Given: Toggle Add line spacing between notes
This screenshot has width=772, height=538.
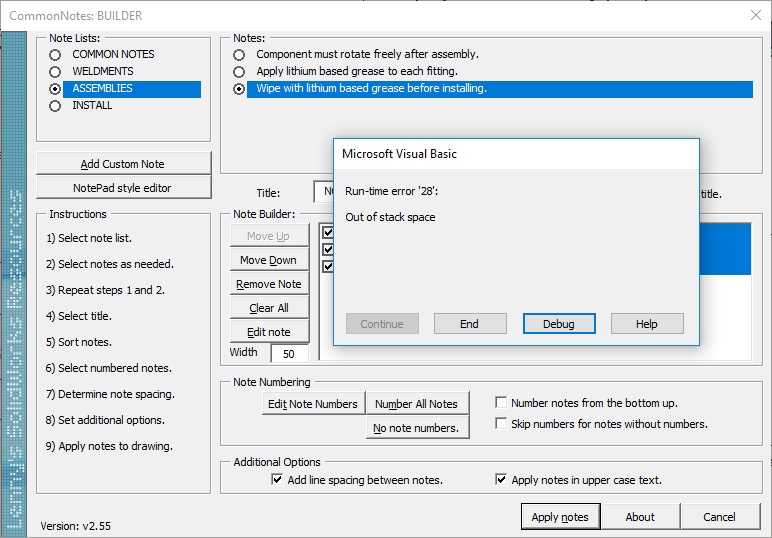Looking at the screenshot, I should pos(277,479).
